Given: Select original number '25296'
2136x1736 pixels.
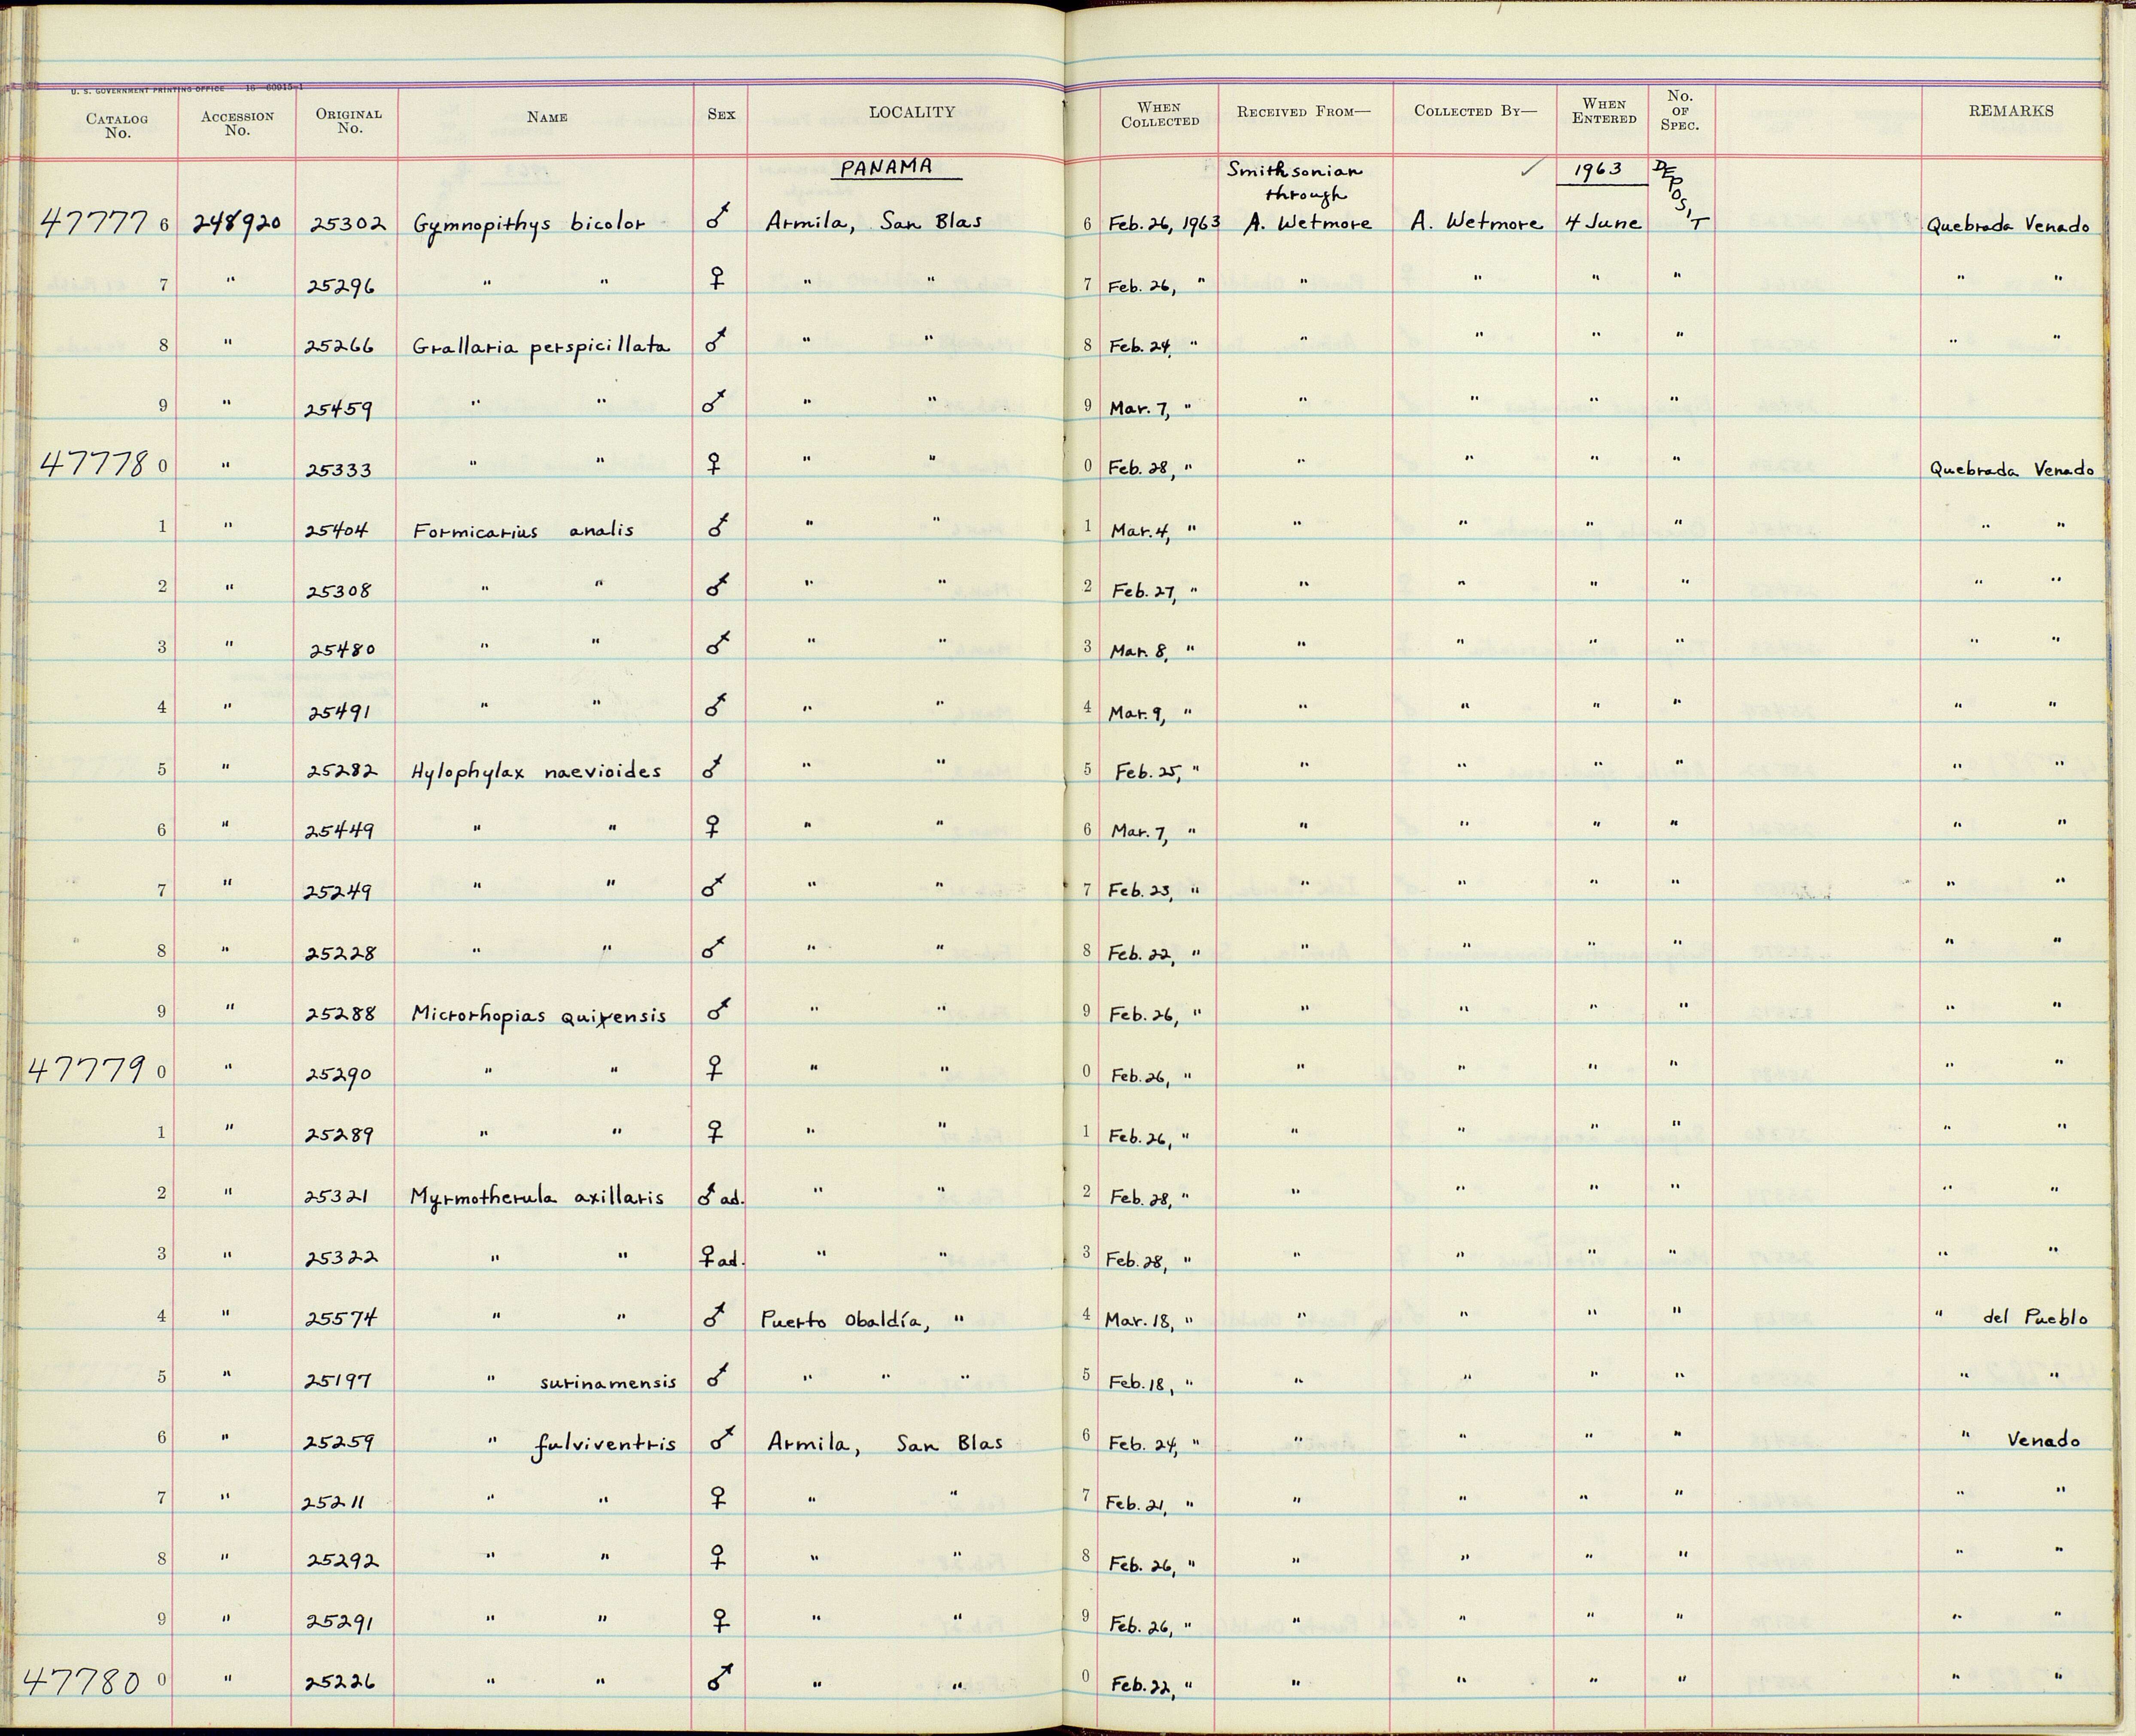Looking at the screenshot, I should (341, 287).
